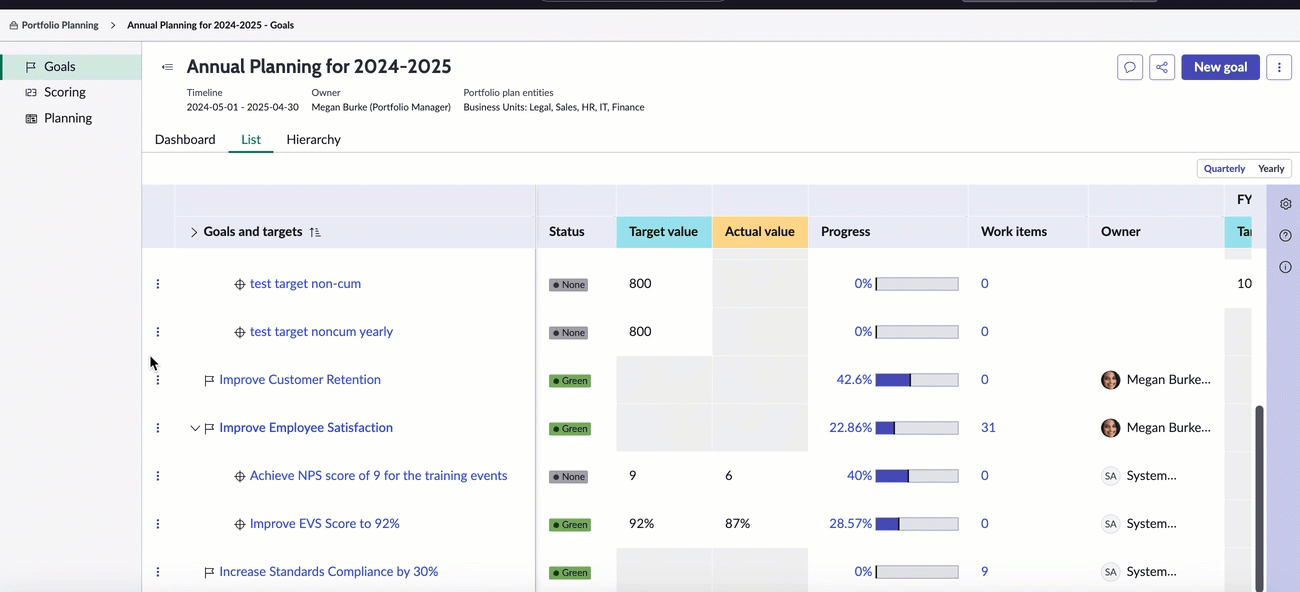The image size is (1300, 592).
Task: Open test target non-cum link
Action: 305,284
